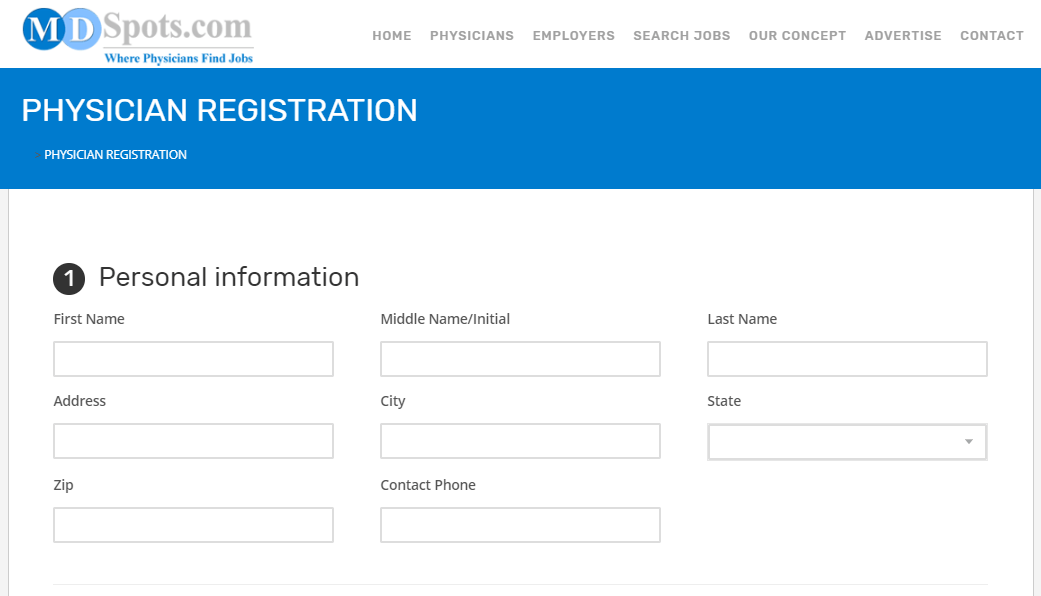
Task: Select the Last Name text field
Action: (x=847, y=359)
